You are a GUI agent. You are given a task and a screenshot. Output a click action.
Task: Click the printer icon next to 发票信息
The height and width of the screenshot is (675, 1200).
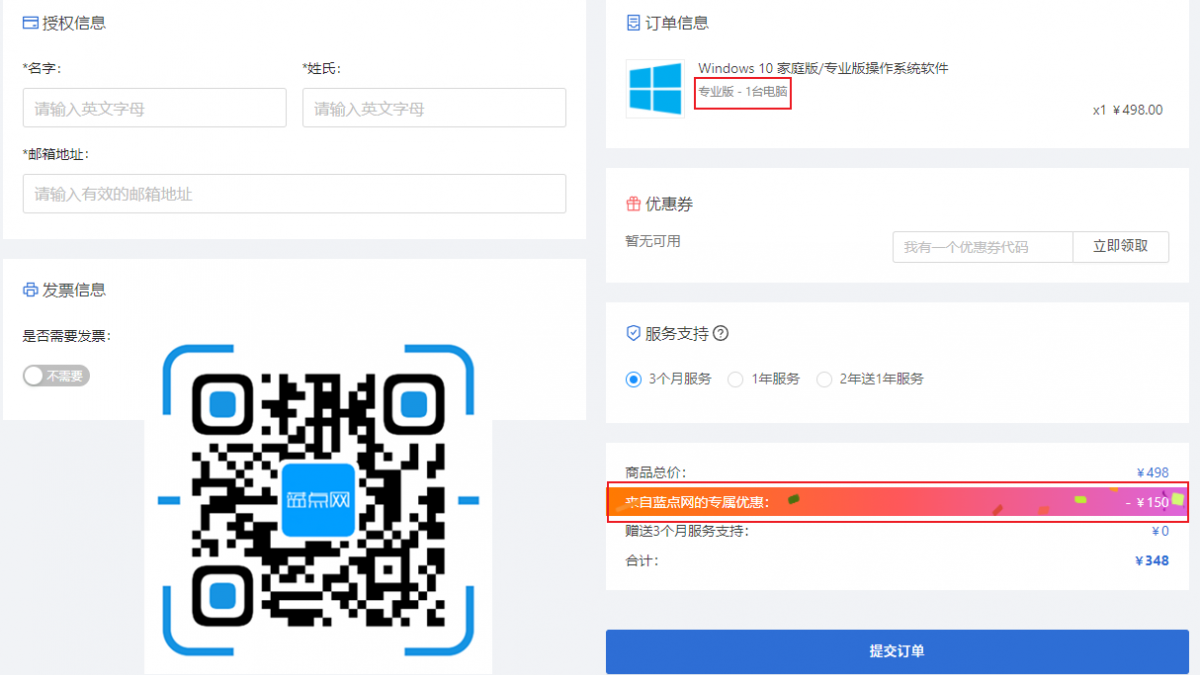point(30,290)
